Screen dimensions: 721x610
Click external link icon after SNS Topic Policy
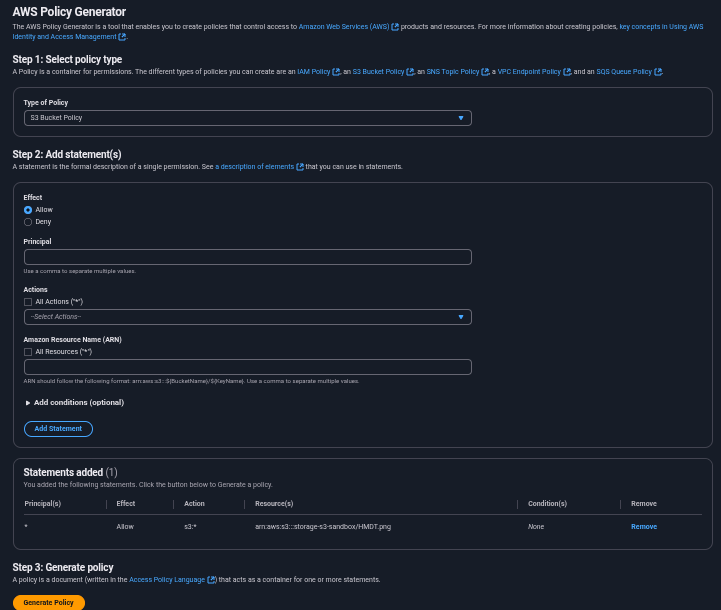click(486, 72)
